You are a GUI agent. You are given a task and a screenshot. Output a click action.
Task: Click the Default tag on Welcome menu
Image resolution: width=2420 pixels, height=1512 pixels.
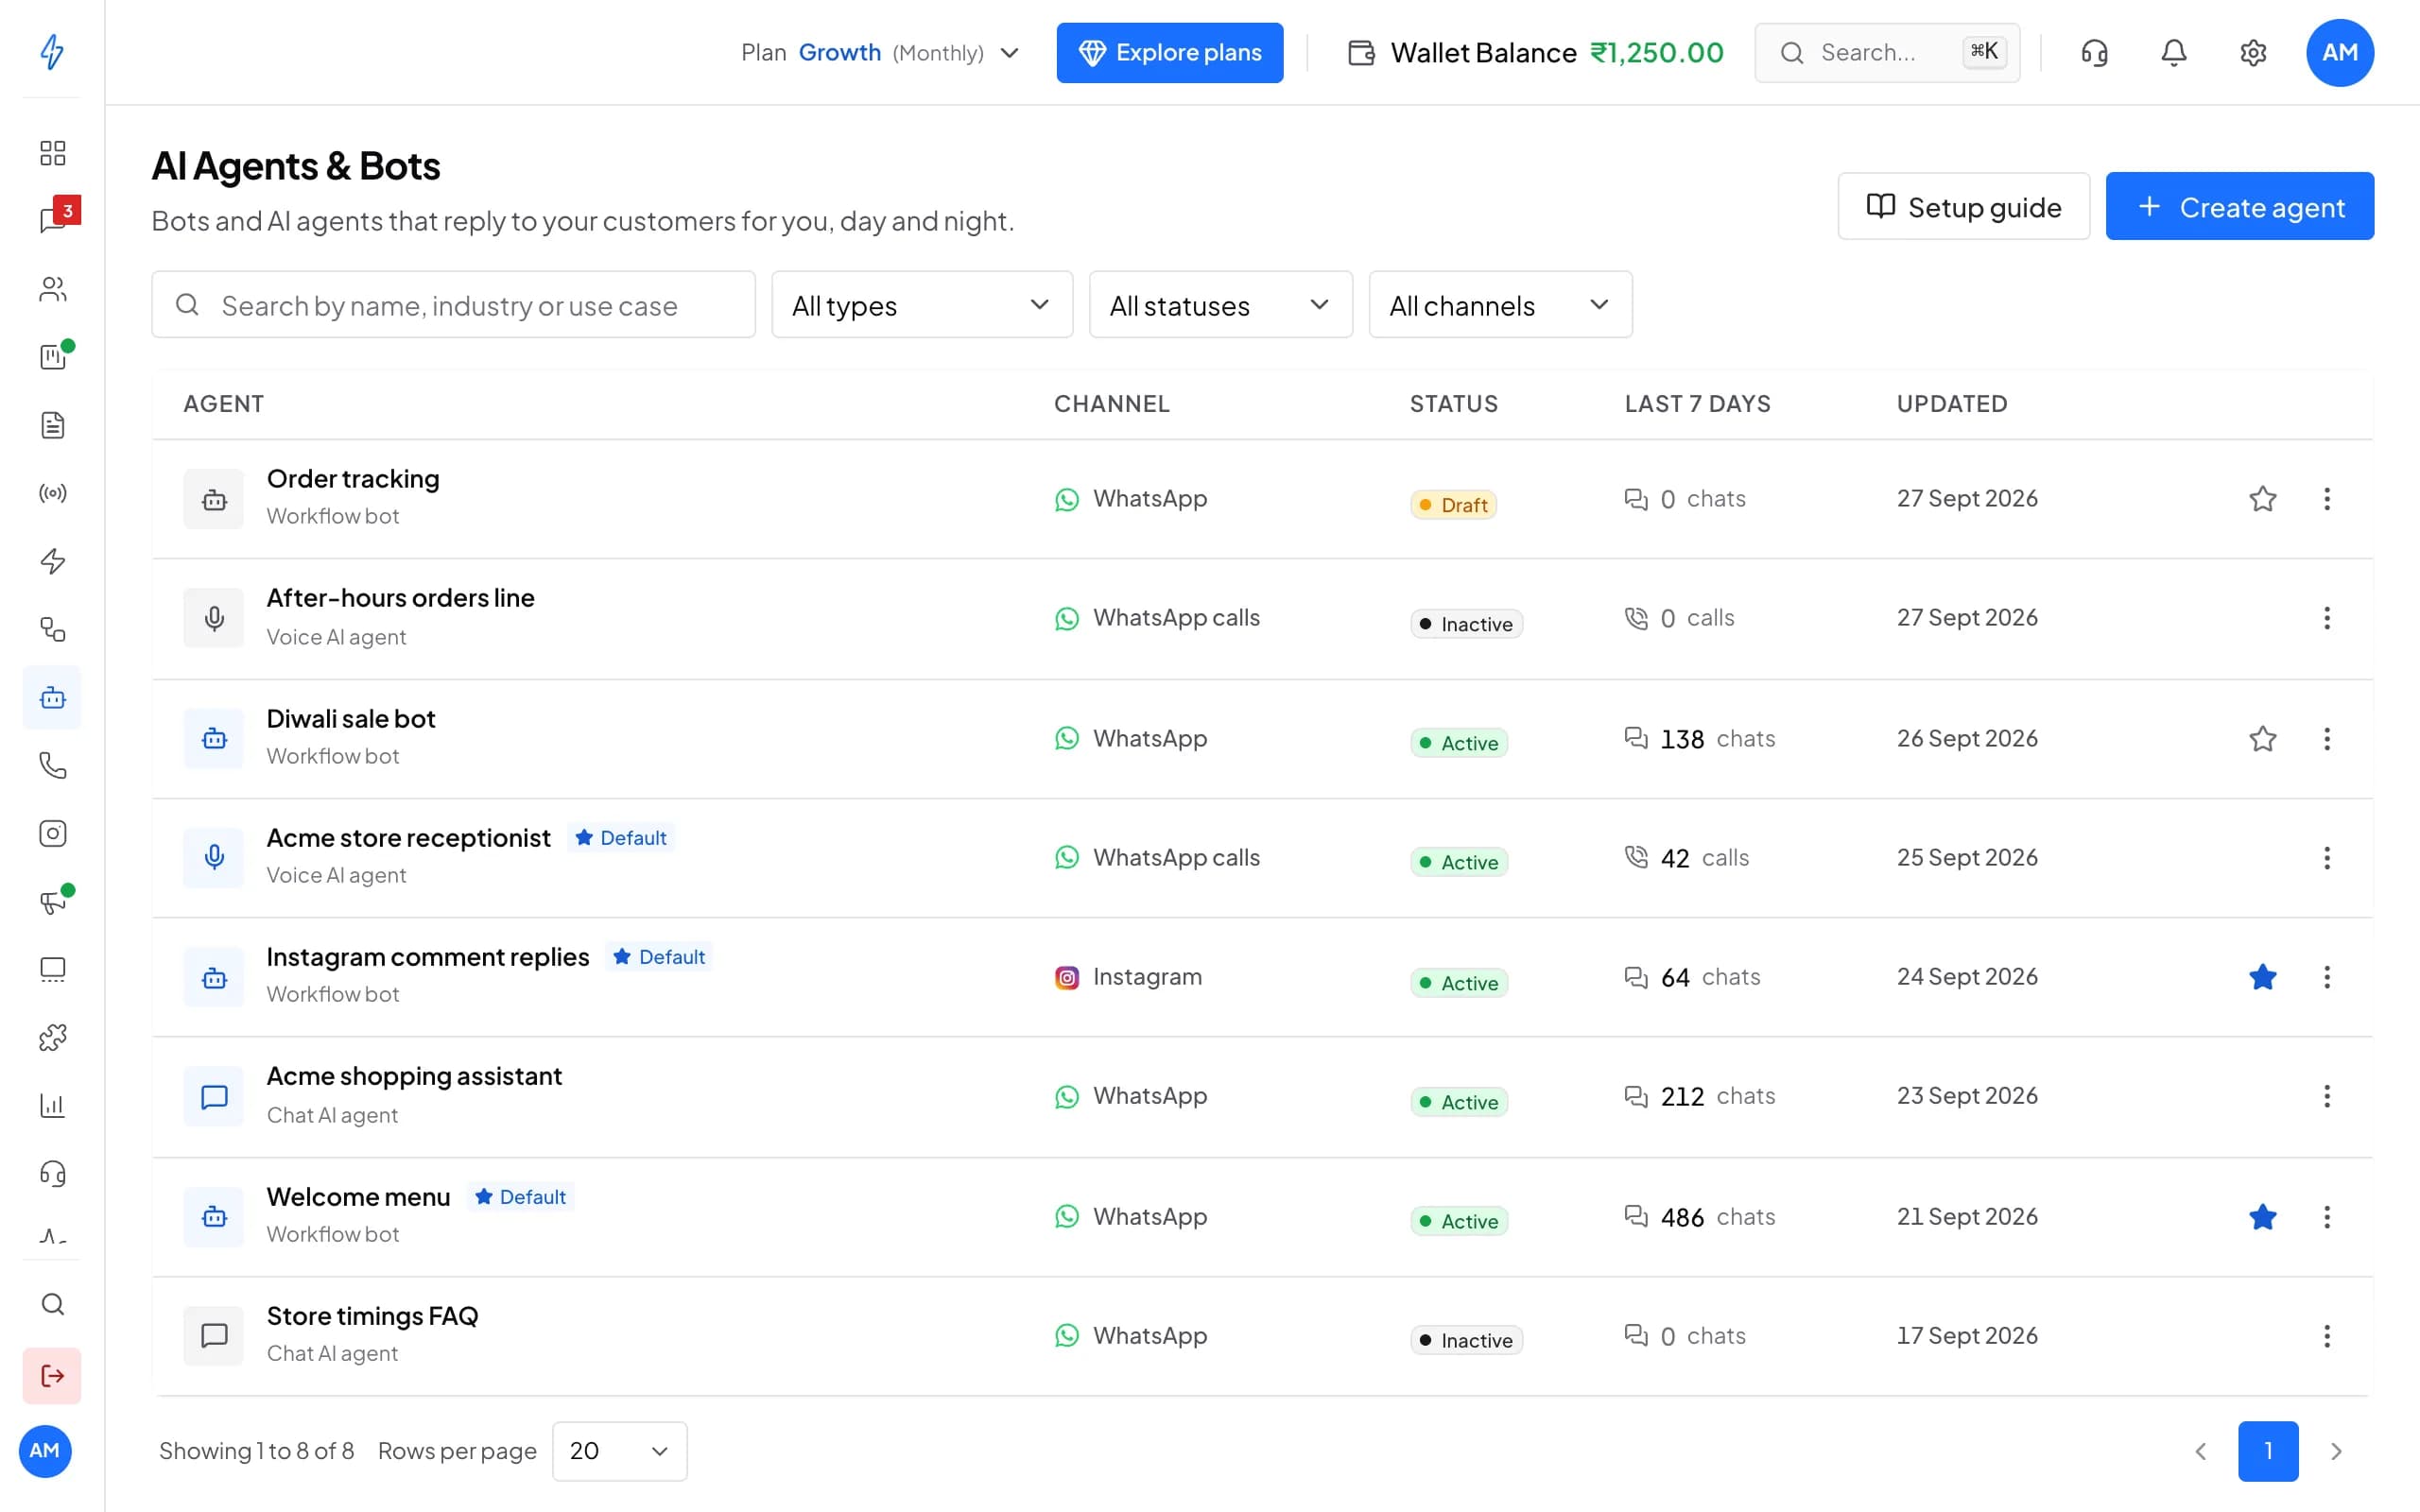[521, 1197]
